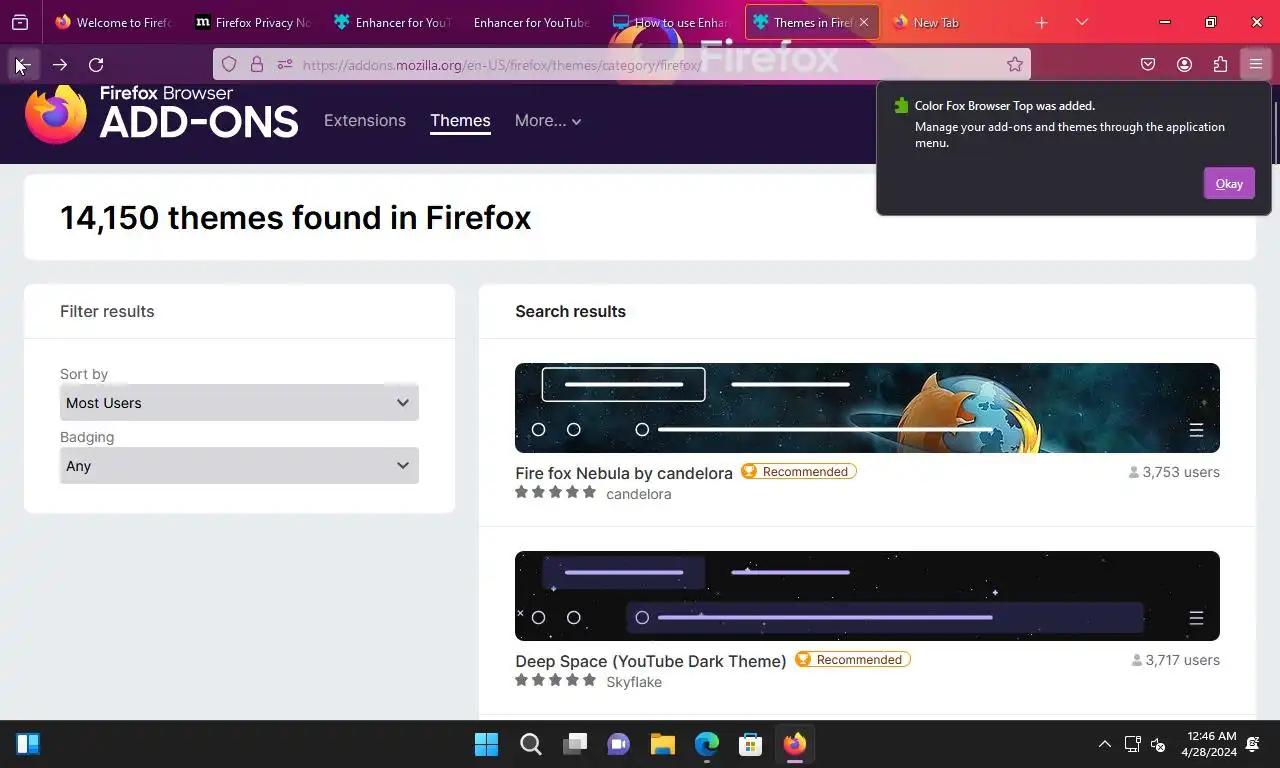Click Recommended badge for Fire fox Nebula

[798, 471]
